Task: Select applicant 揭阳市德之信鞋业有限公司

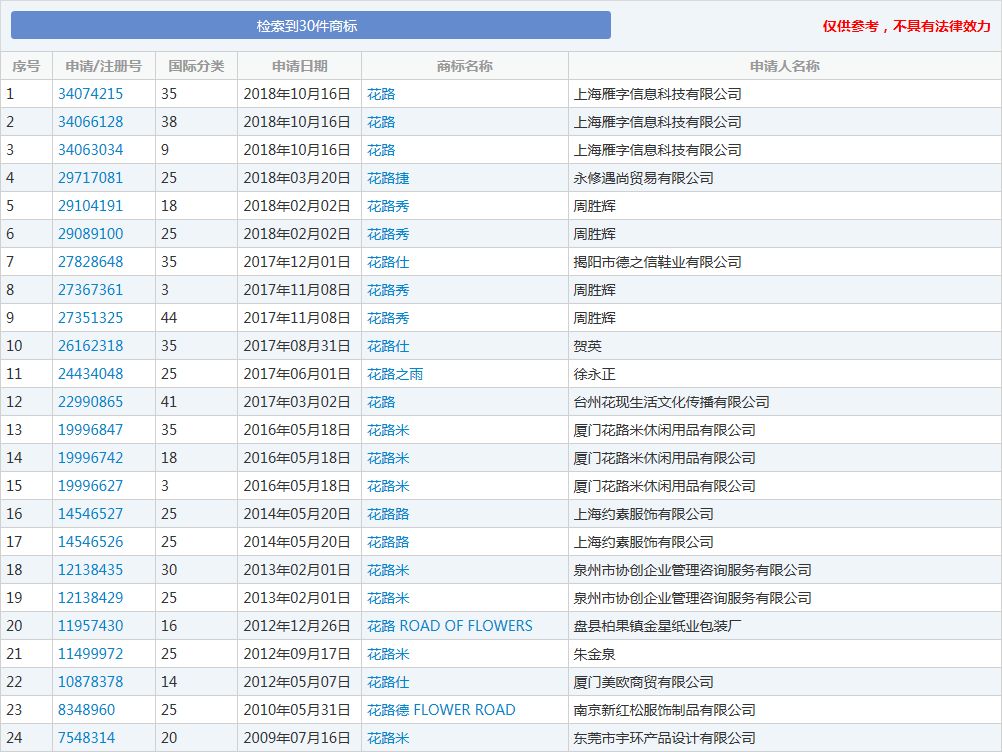Action: pos(657,262)
